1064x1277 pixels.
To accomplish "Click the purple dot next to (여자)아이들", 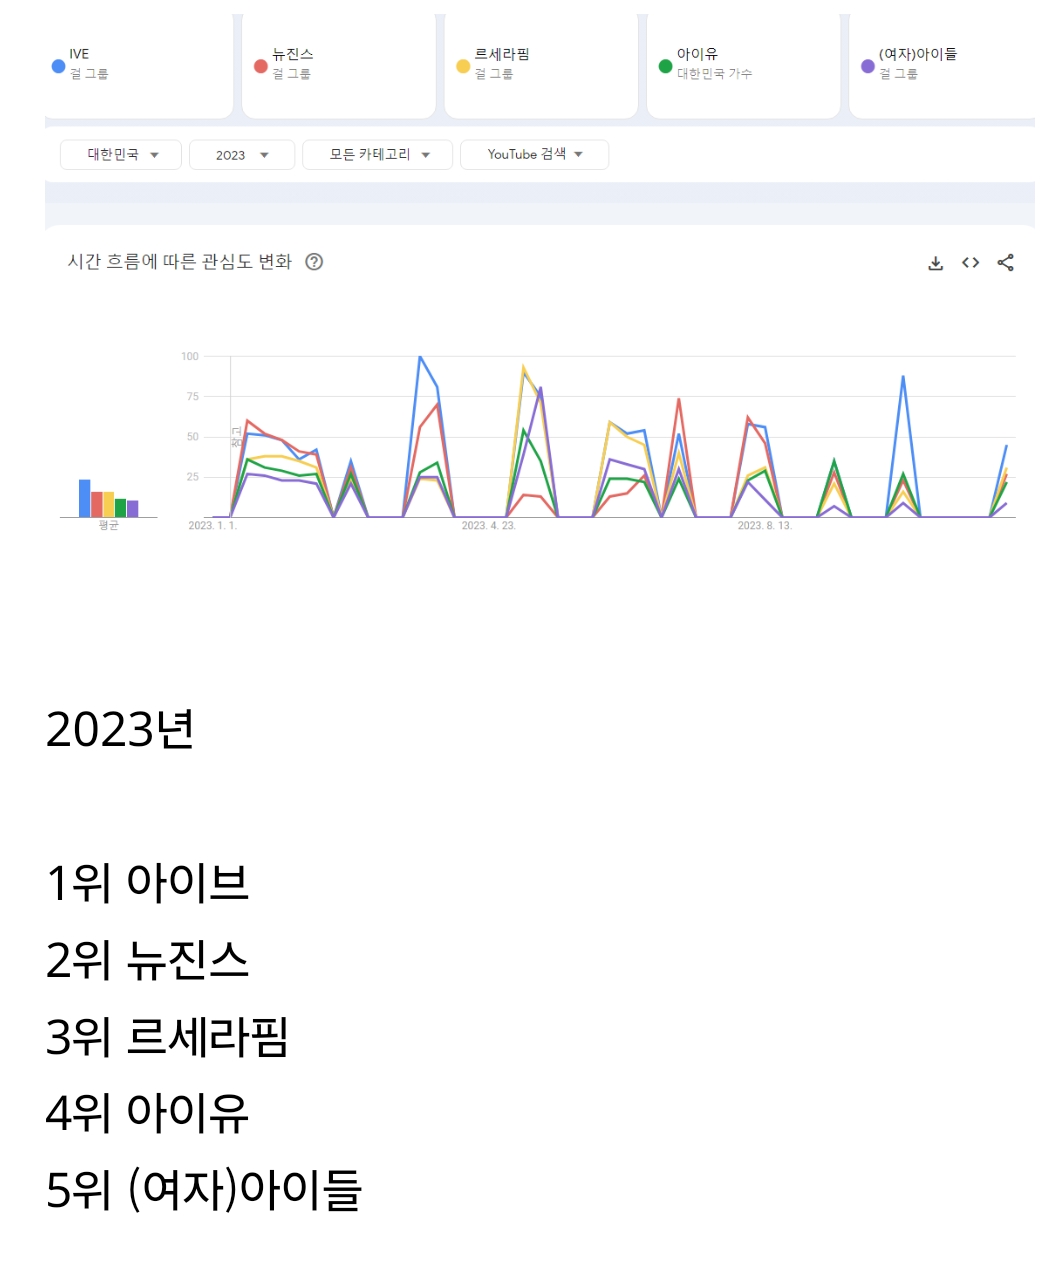I will click(868, 66).
